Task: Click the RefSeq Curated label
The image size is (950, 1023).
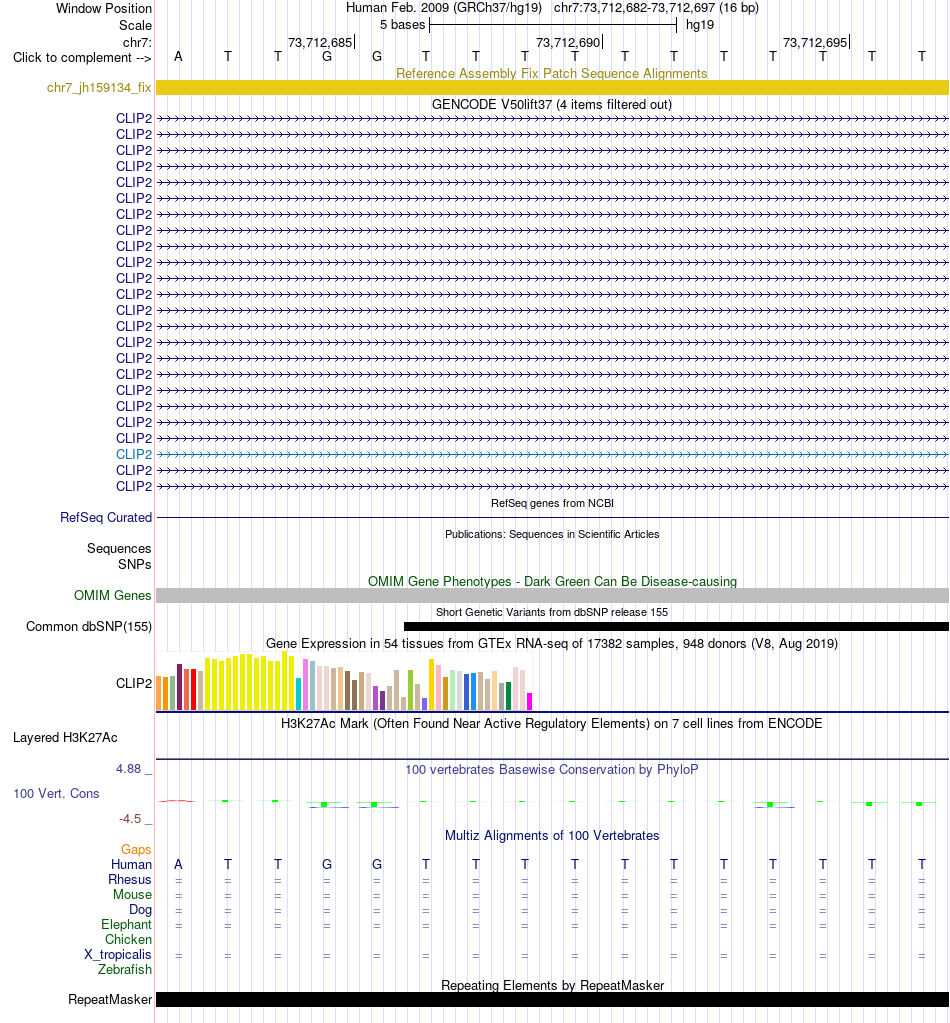Action: tap(106, 517)
